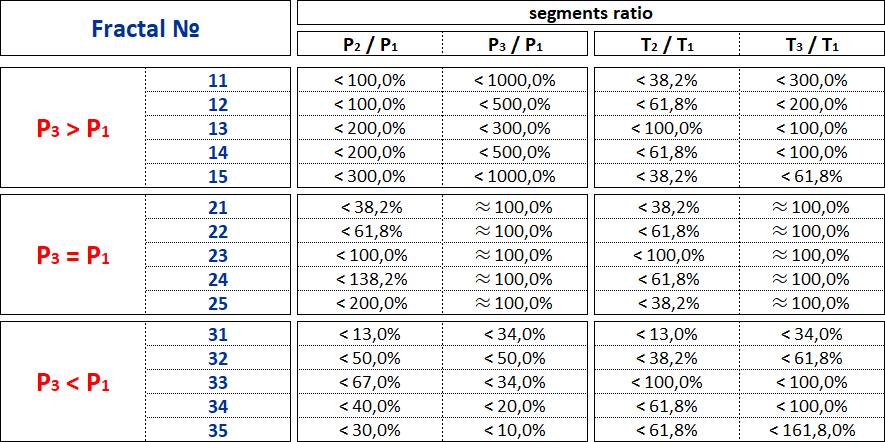
Task: Click the '< 138,2%' cell
Action: point(370,279)
